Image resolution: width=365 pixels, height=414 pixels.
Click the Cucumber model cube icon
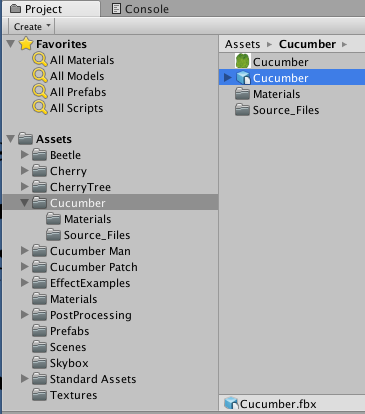click(x=243, y=78)
